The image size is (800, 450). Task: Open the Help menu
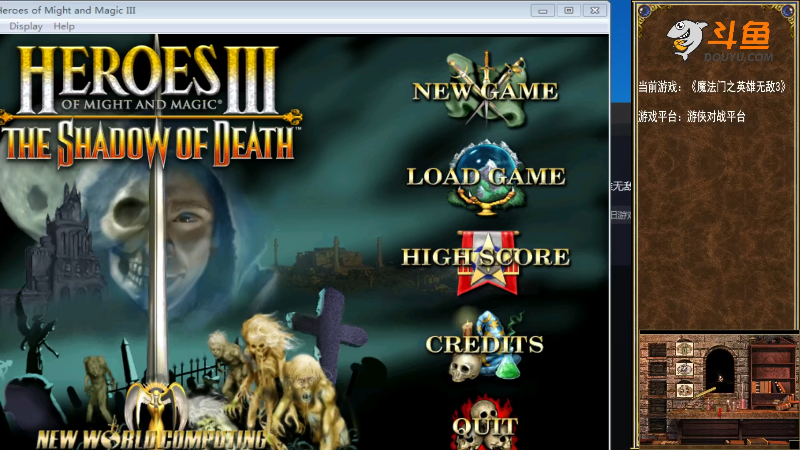pyautogui.click(x=64, y=26)
